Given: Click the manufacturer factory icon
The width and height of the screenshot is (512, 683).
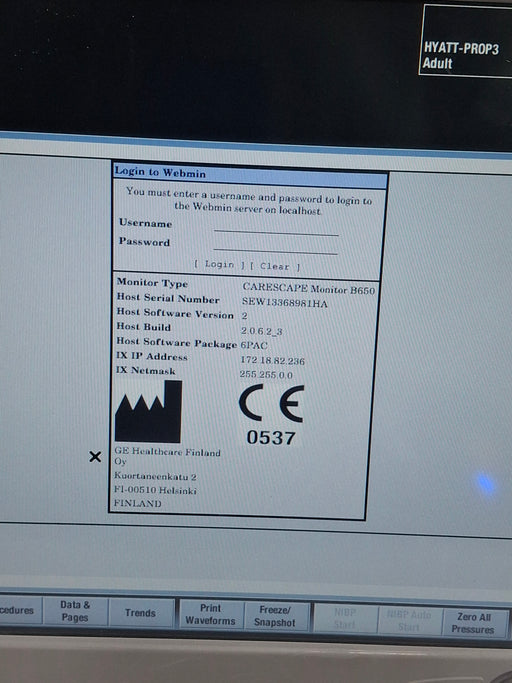Looking at the screenshot, I should 148,411.
